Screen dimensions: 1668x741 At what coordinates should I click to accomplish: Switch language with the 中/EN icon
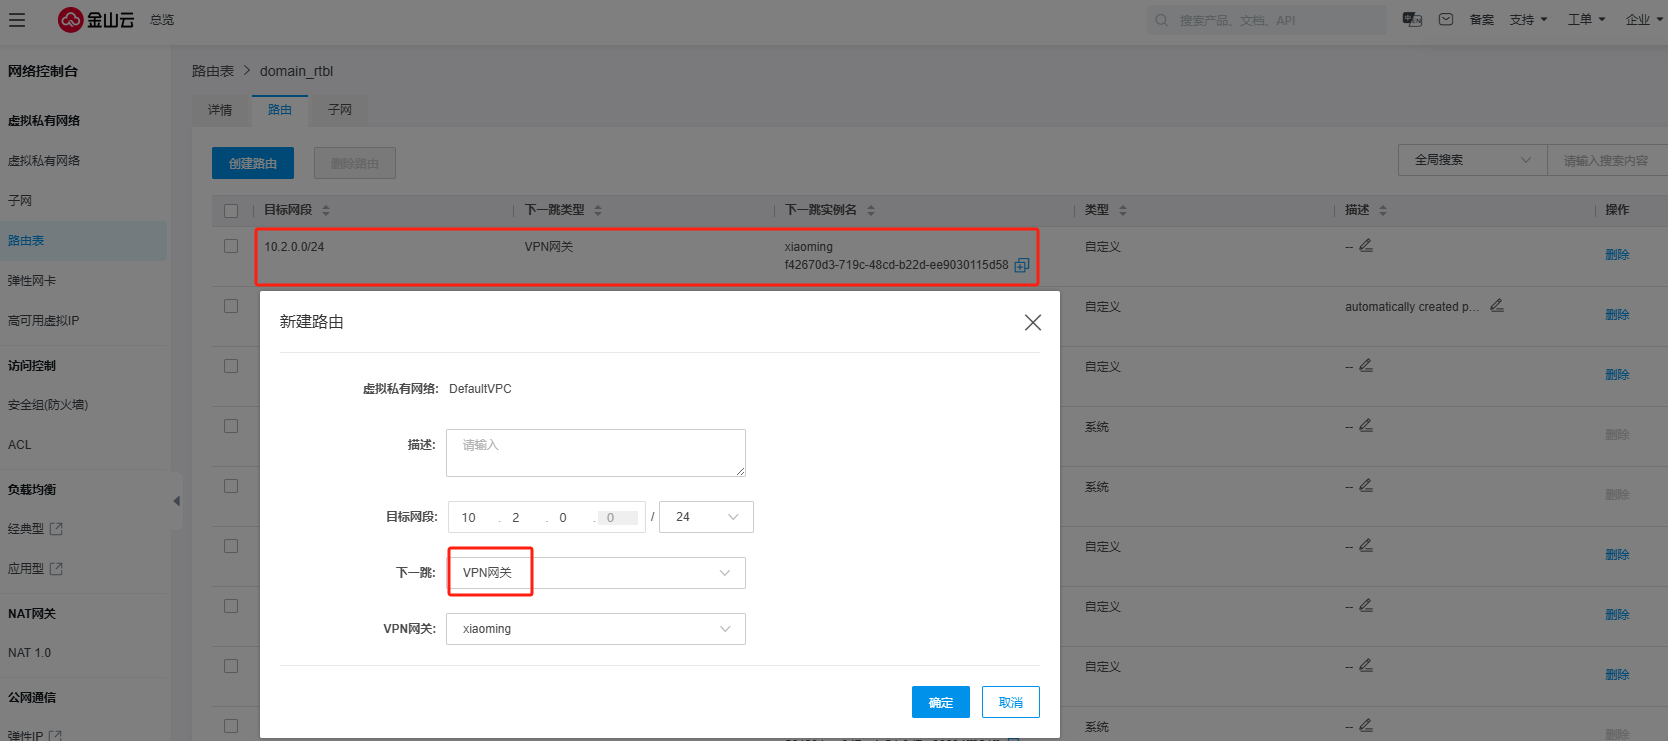click(x=1412, y=20)
